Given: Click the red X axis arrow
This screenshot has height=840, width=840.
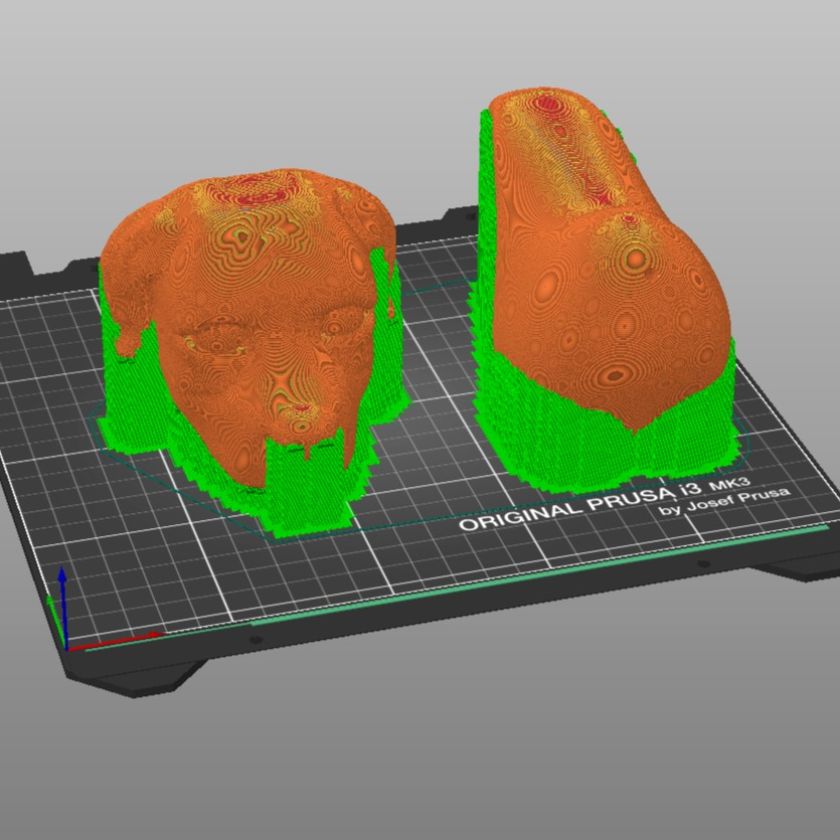Looking at the screenshot, I should [120, 639].
